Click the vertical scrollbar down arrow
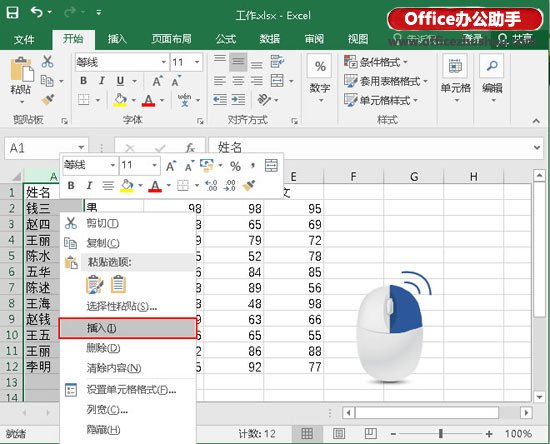 click(539, 397)
